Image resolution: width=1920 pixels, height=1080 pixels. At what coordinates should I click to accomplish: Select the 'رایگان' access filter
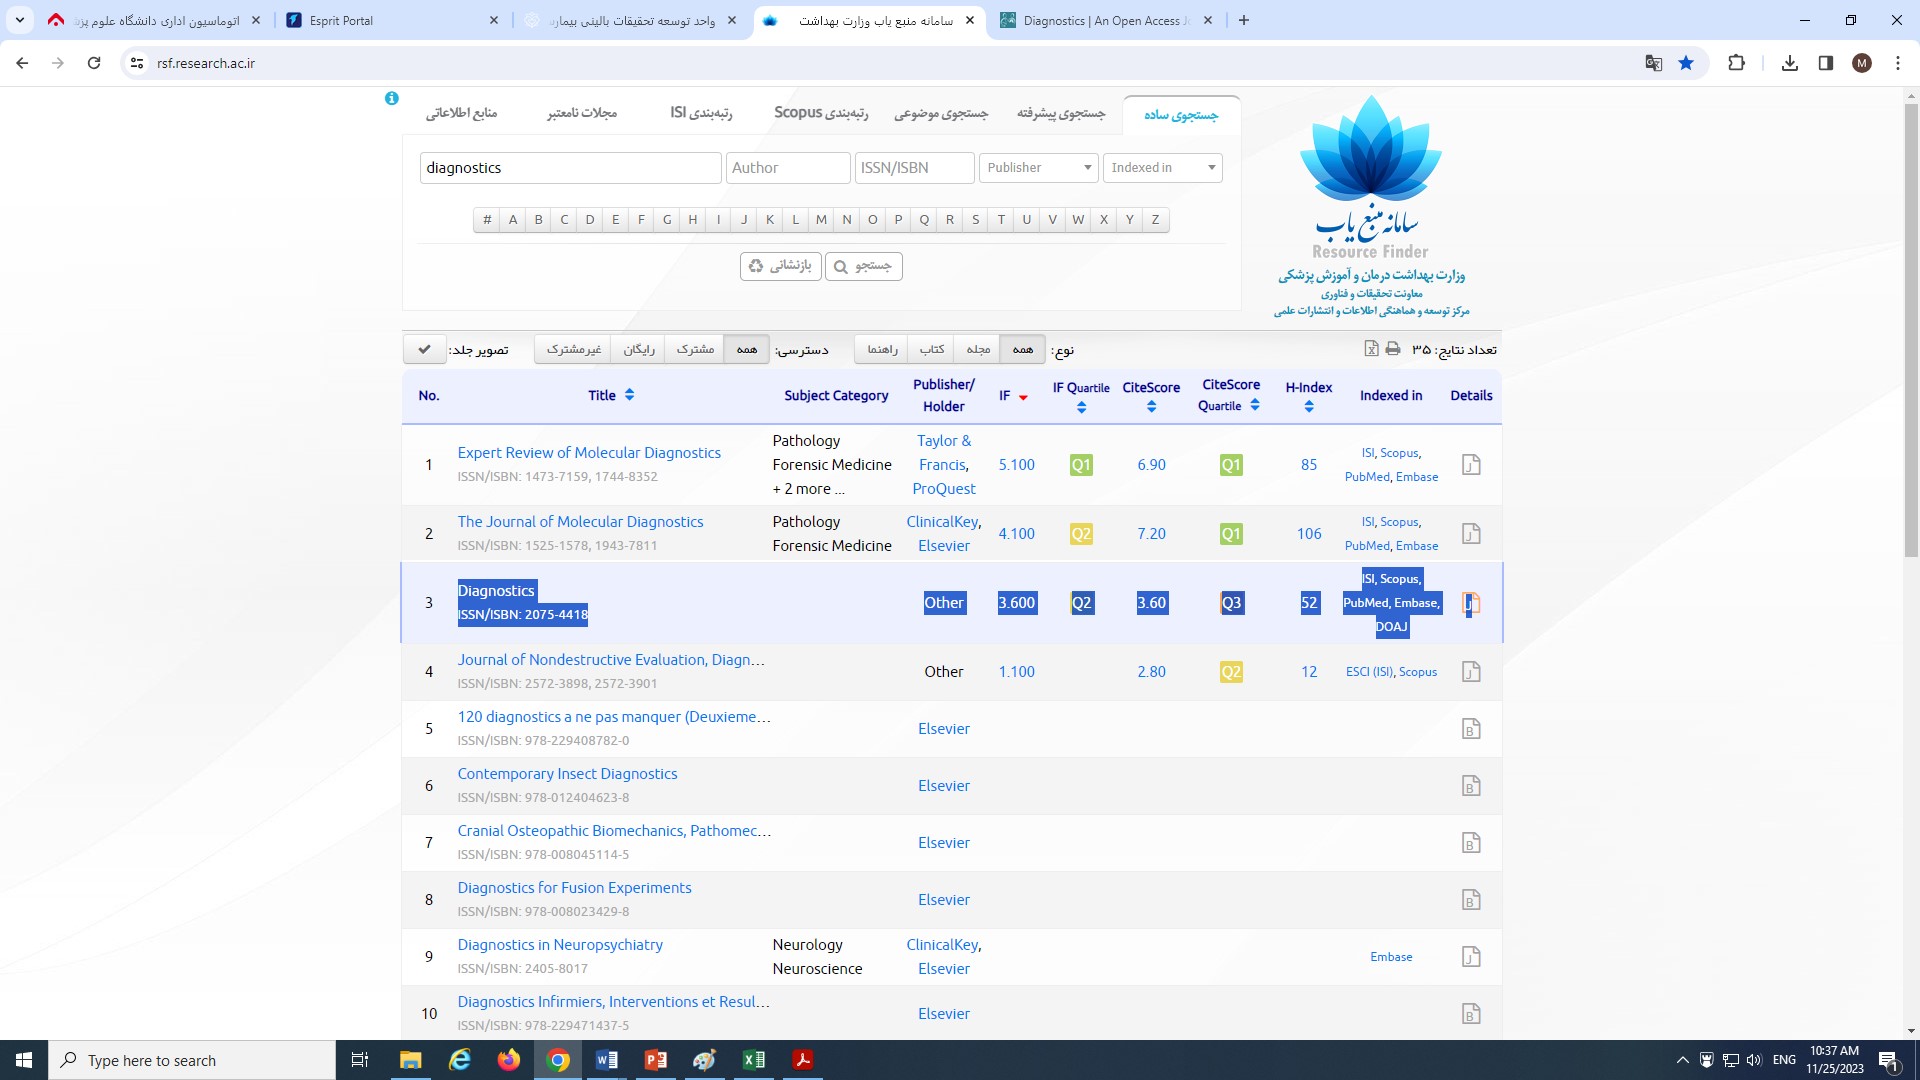639,349
